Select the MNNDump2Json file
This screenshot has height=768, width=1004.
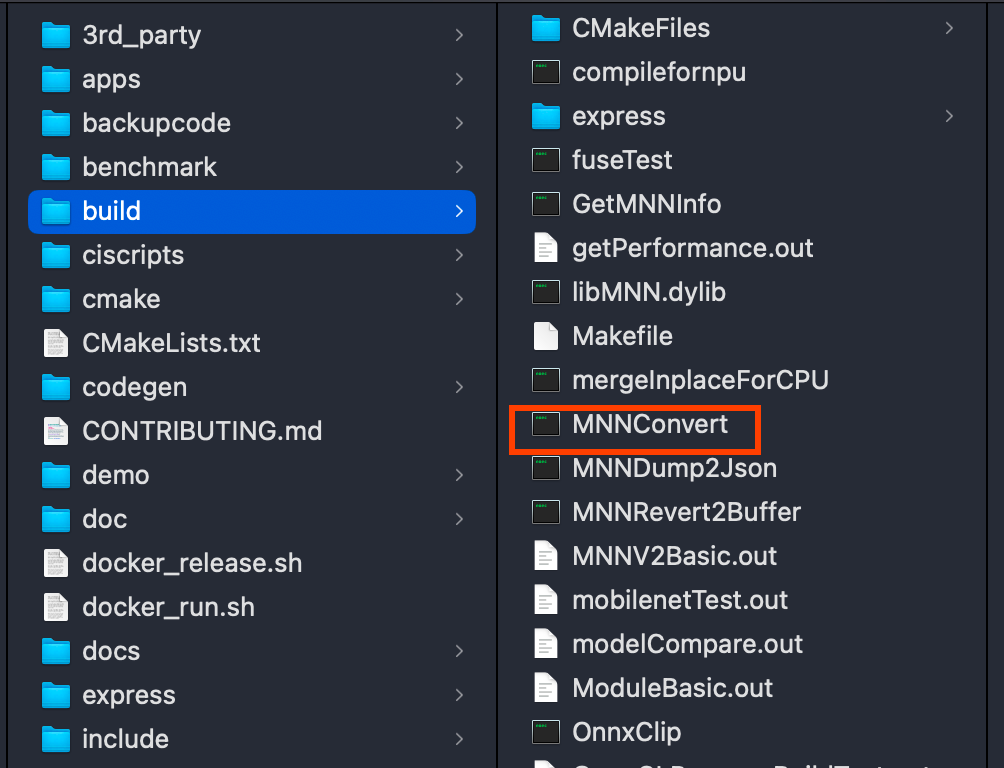pyautogui.click(x=674, y=468)
